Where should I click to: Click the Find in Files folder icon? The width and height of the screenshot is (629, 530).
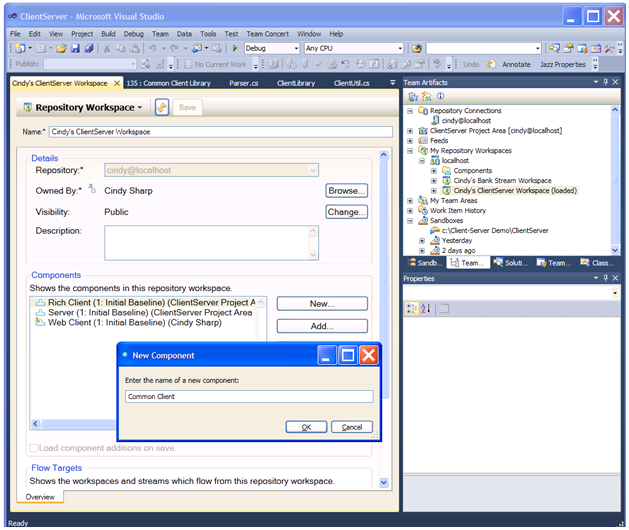pos(417,49)
